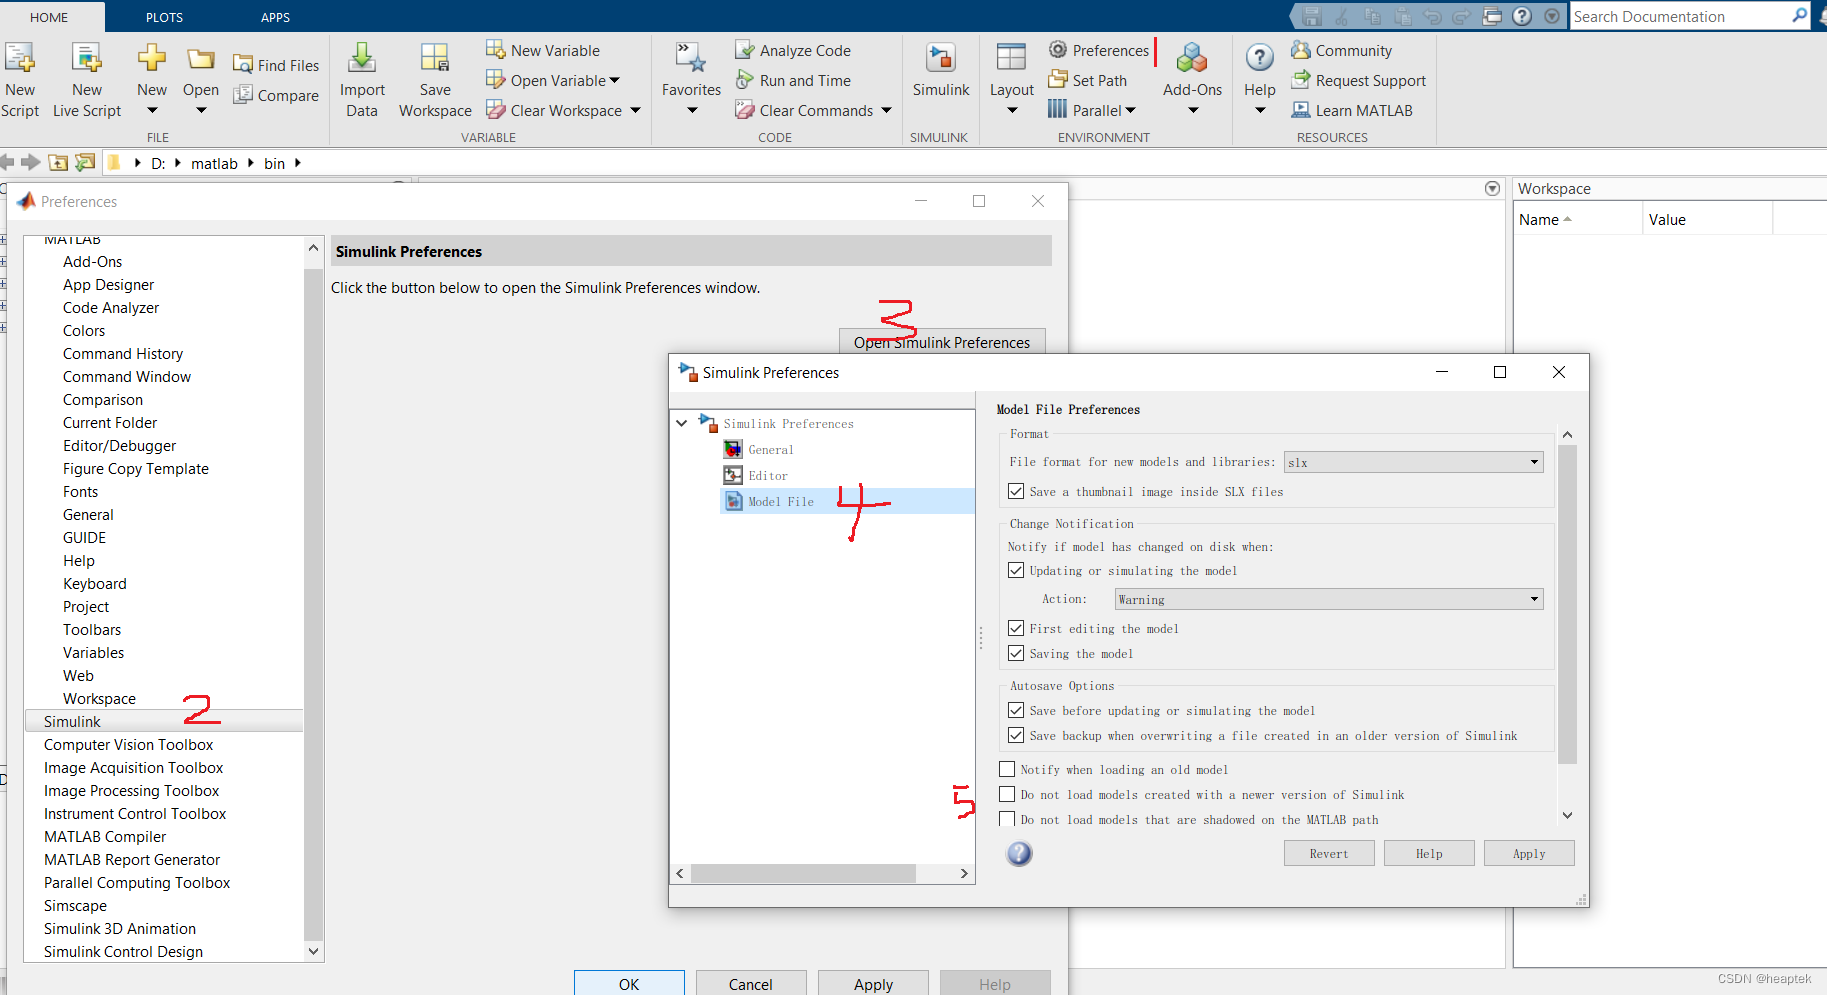
Task: Click vertical scrollbar of Model File preferences
Action: point(1567,604)
